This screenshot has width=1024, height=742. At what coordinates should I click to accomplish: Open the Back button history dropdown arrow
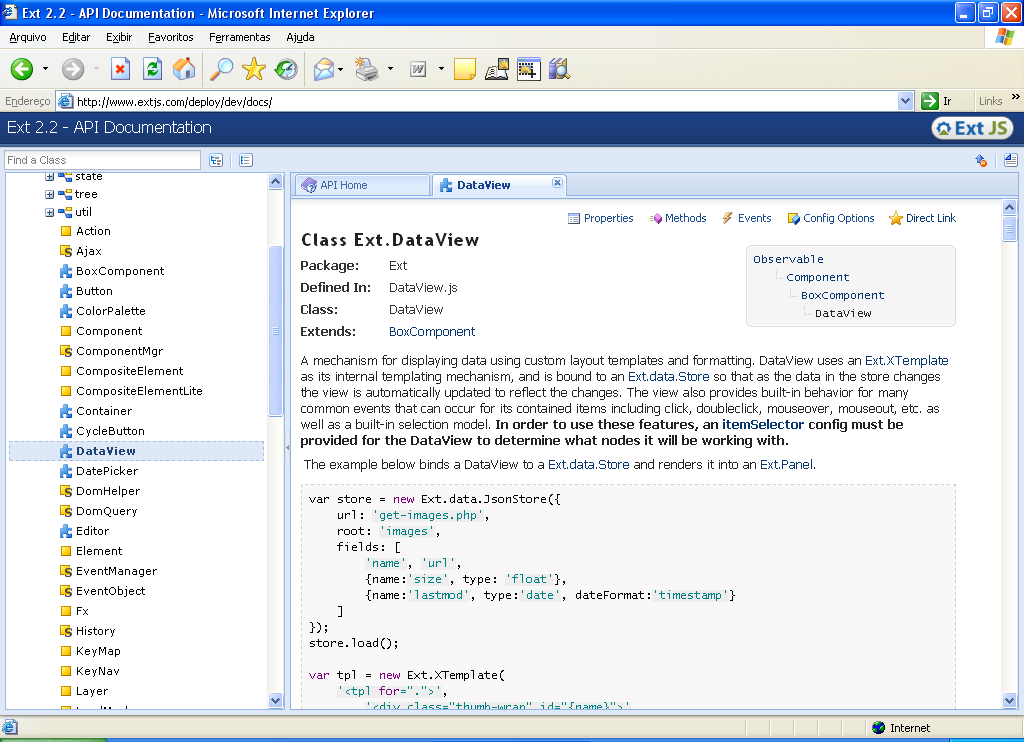(x=45, y=69)
